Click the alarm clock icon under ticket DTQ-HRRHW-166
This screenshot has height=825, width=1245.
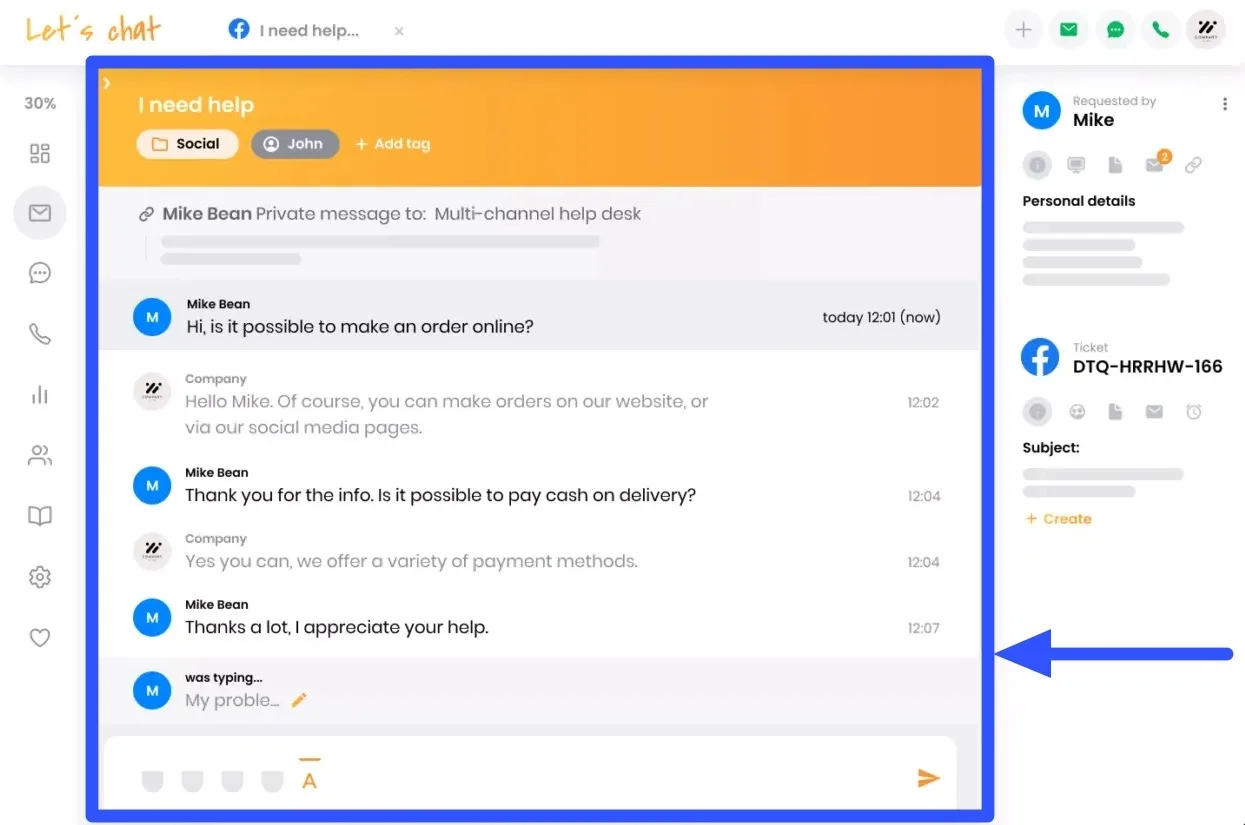(1193, 411)
